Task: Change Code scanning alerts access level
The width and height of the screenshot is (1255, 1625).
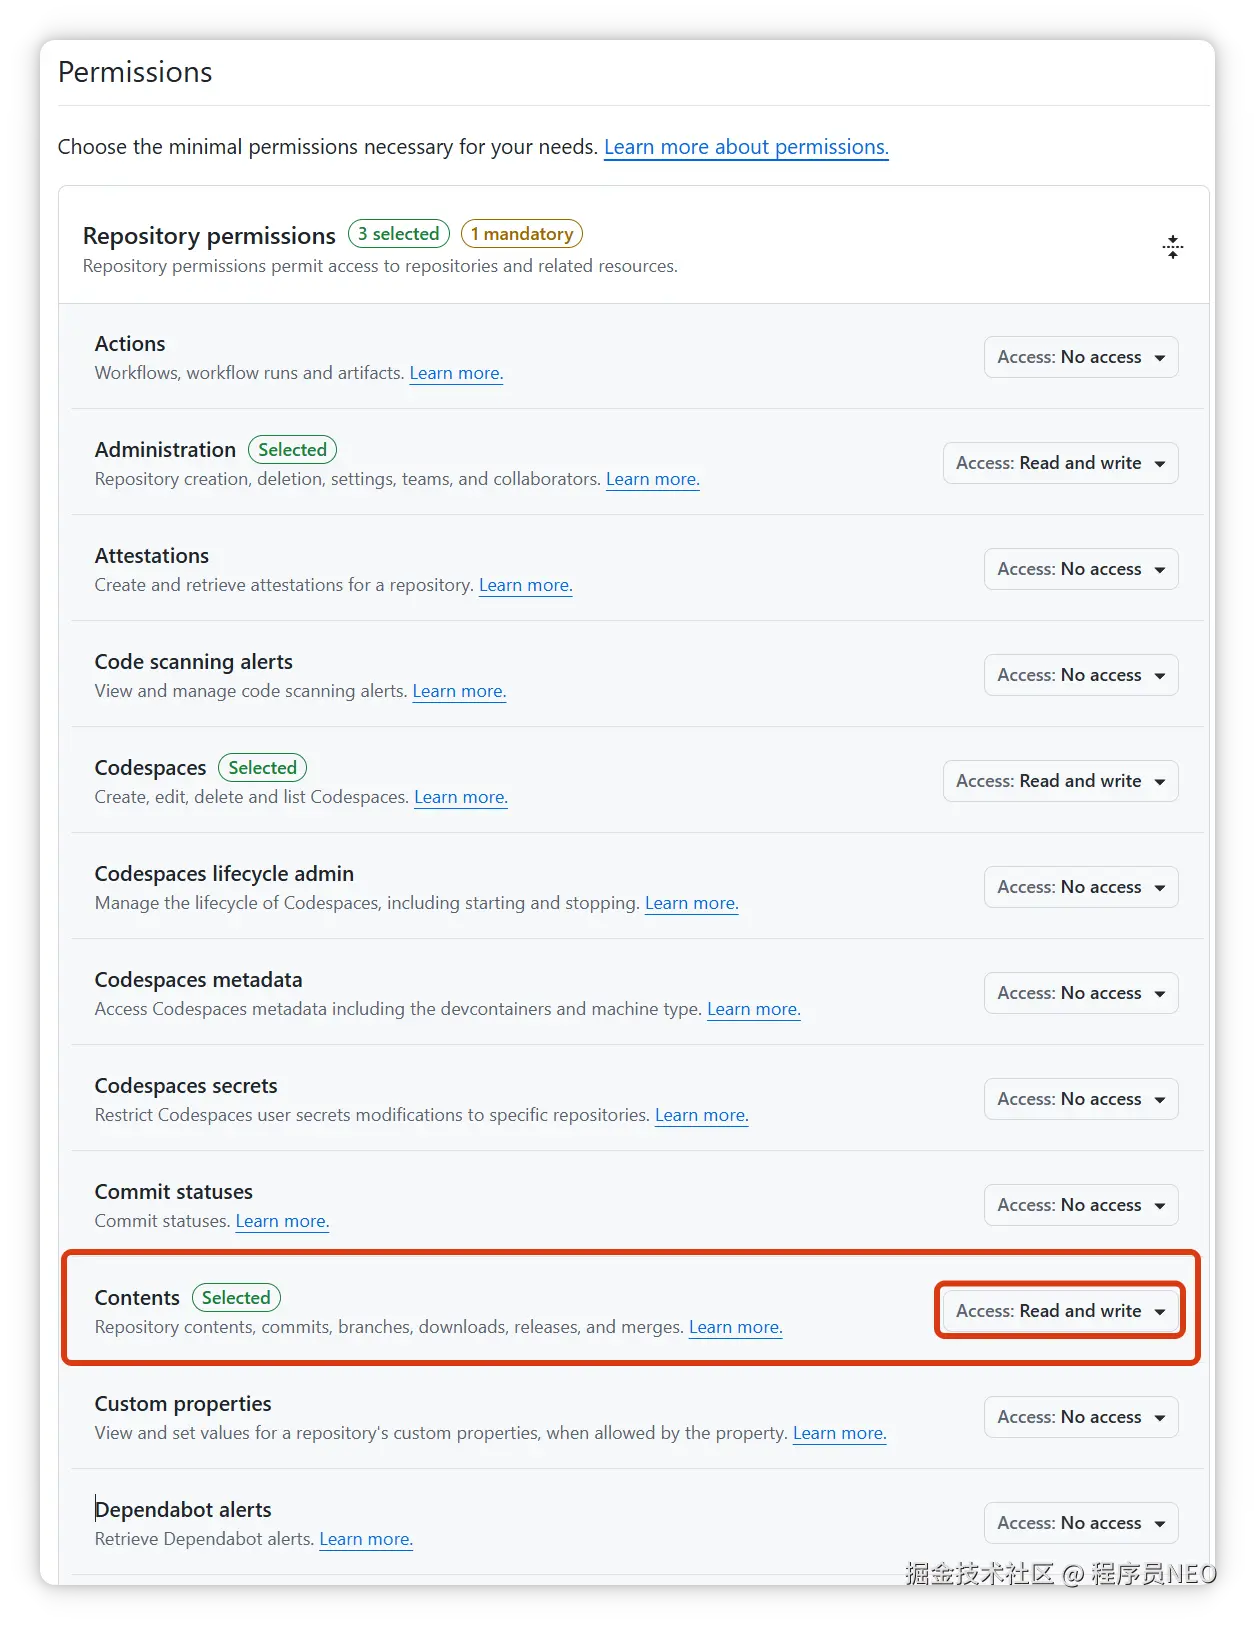Action: tap(1080, 675)
